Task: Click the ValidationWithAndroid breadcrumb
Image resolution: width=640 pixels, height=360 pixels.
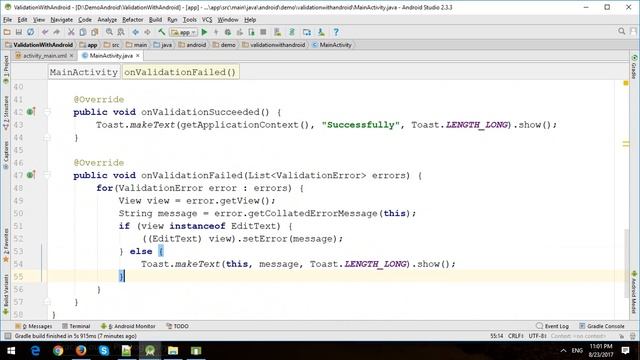Action: pyautogui.click(x=39, y=45)
